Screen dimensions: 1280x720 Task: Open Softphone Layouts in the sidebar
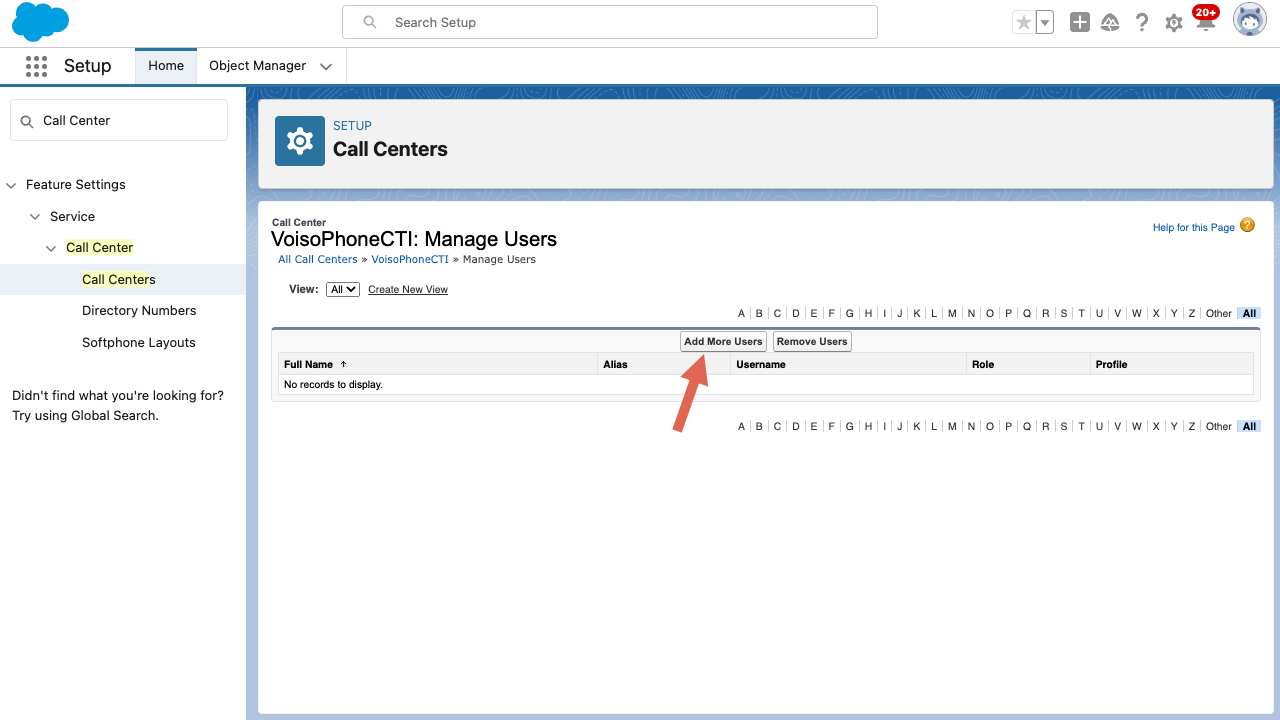click(x=139, y=343)
